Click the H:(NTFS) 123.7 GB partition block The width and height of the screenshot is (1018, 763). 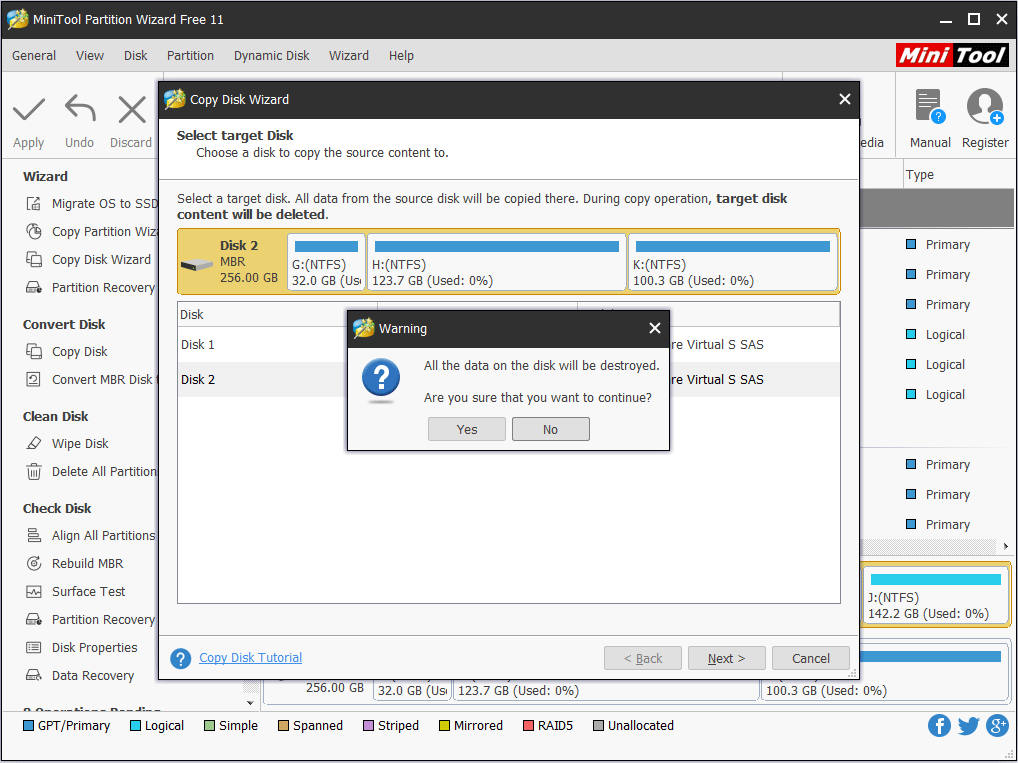[497, 262]
